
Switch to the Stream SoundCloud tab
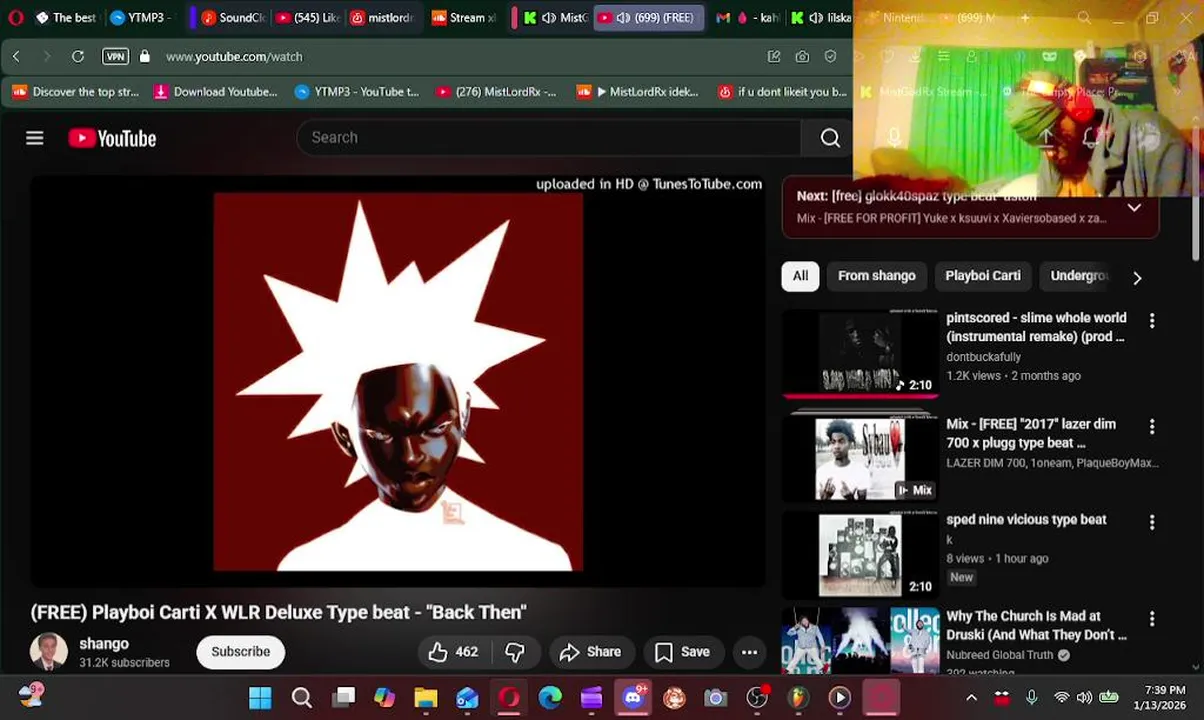click(463, 17)
